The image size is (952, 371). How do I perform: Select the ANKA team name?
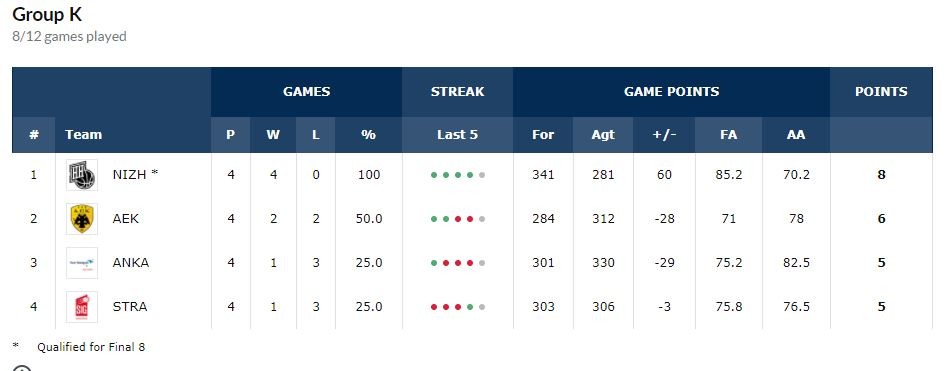coord(131,262)
